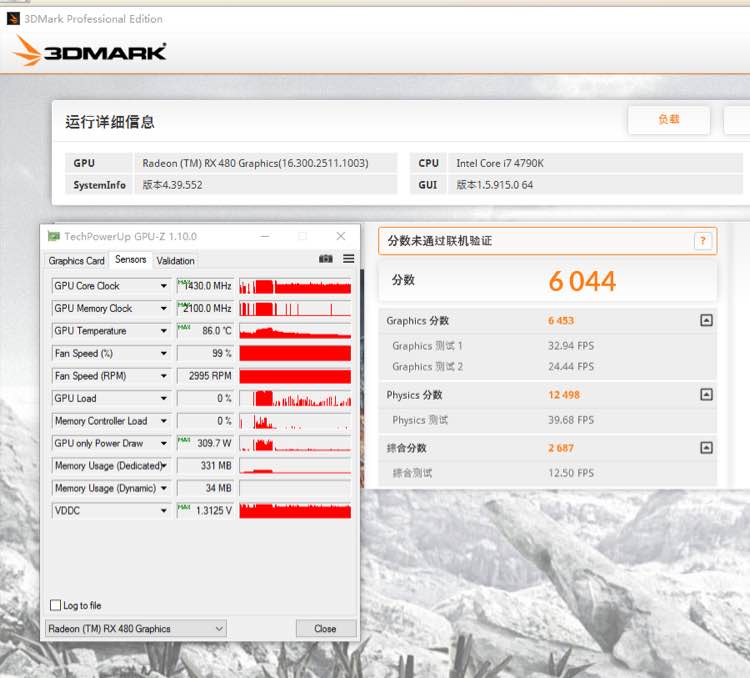Viewport: 750px width, 678px height.
Task: Click the 12.50 FPS combined test result
Action: (571, 473)
